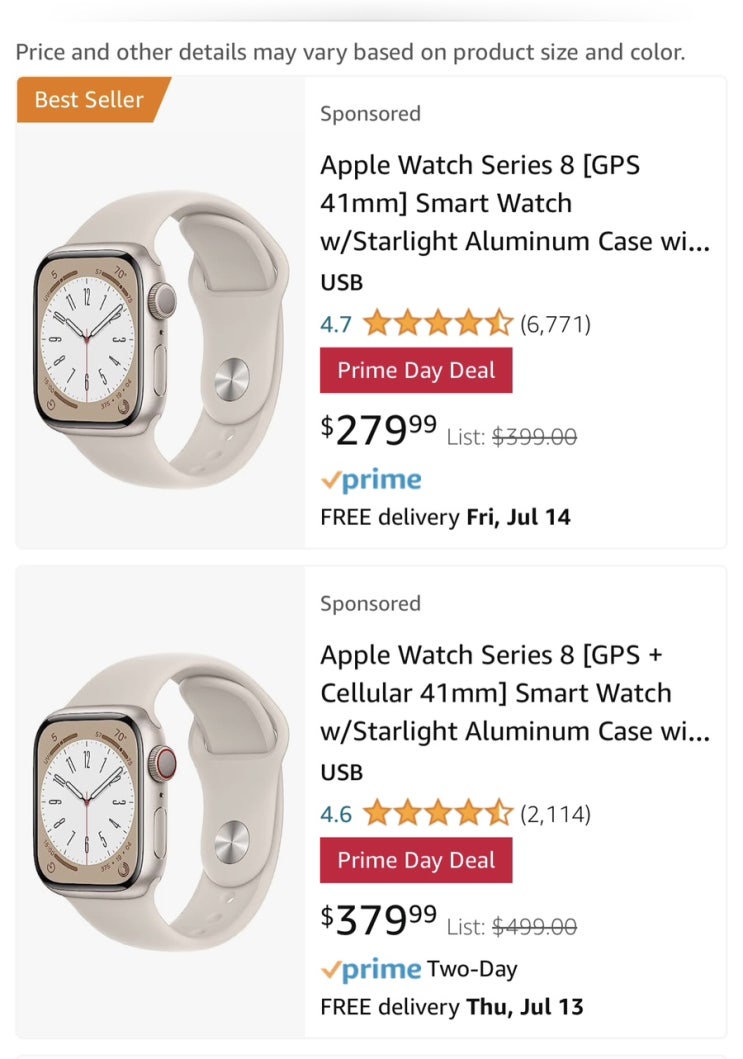Click the 4.7 star rating icons
This screenshot has width=743, height=1059.
tap(438, 324)
